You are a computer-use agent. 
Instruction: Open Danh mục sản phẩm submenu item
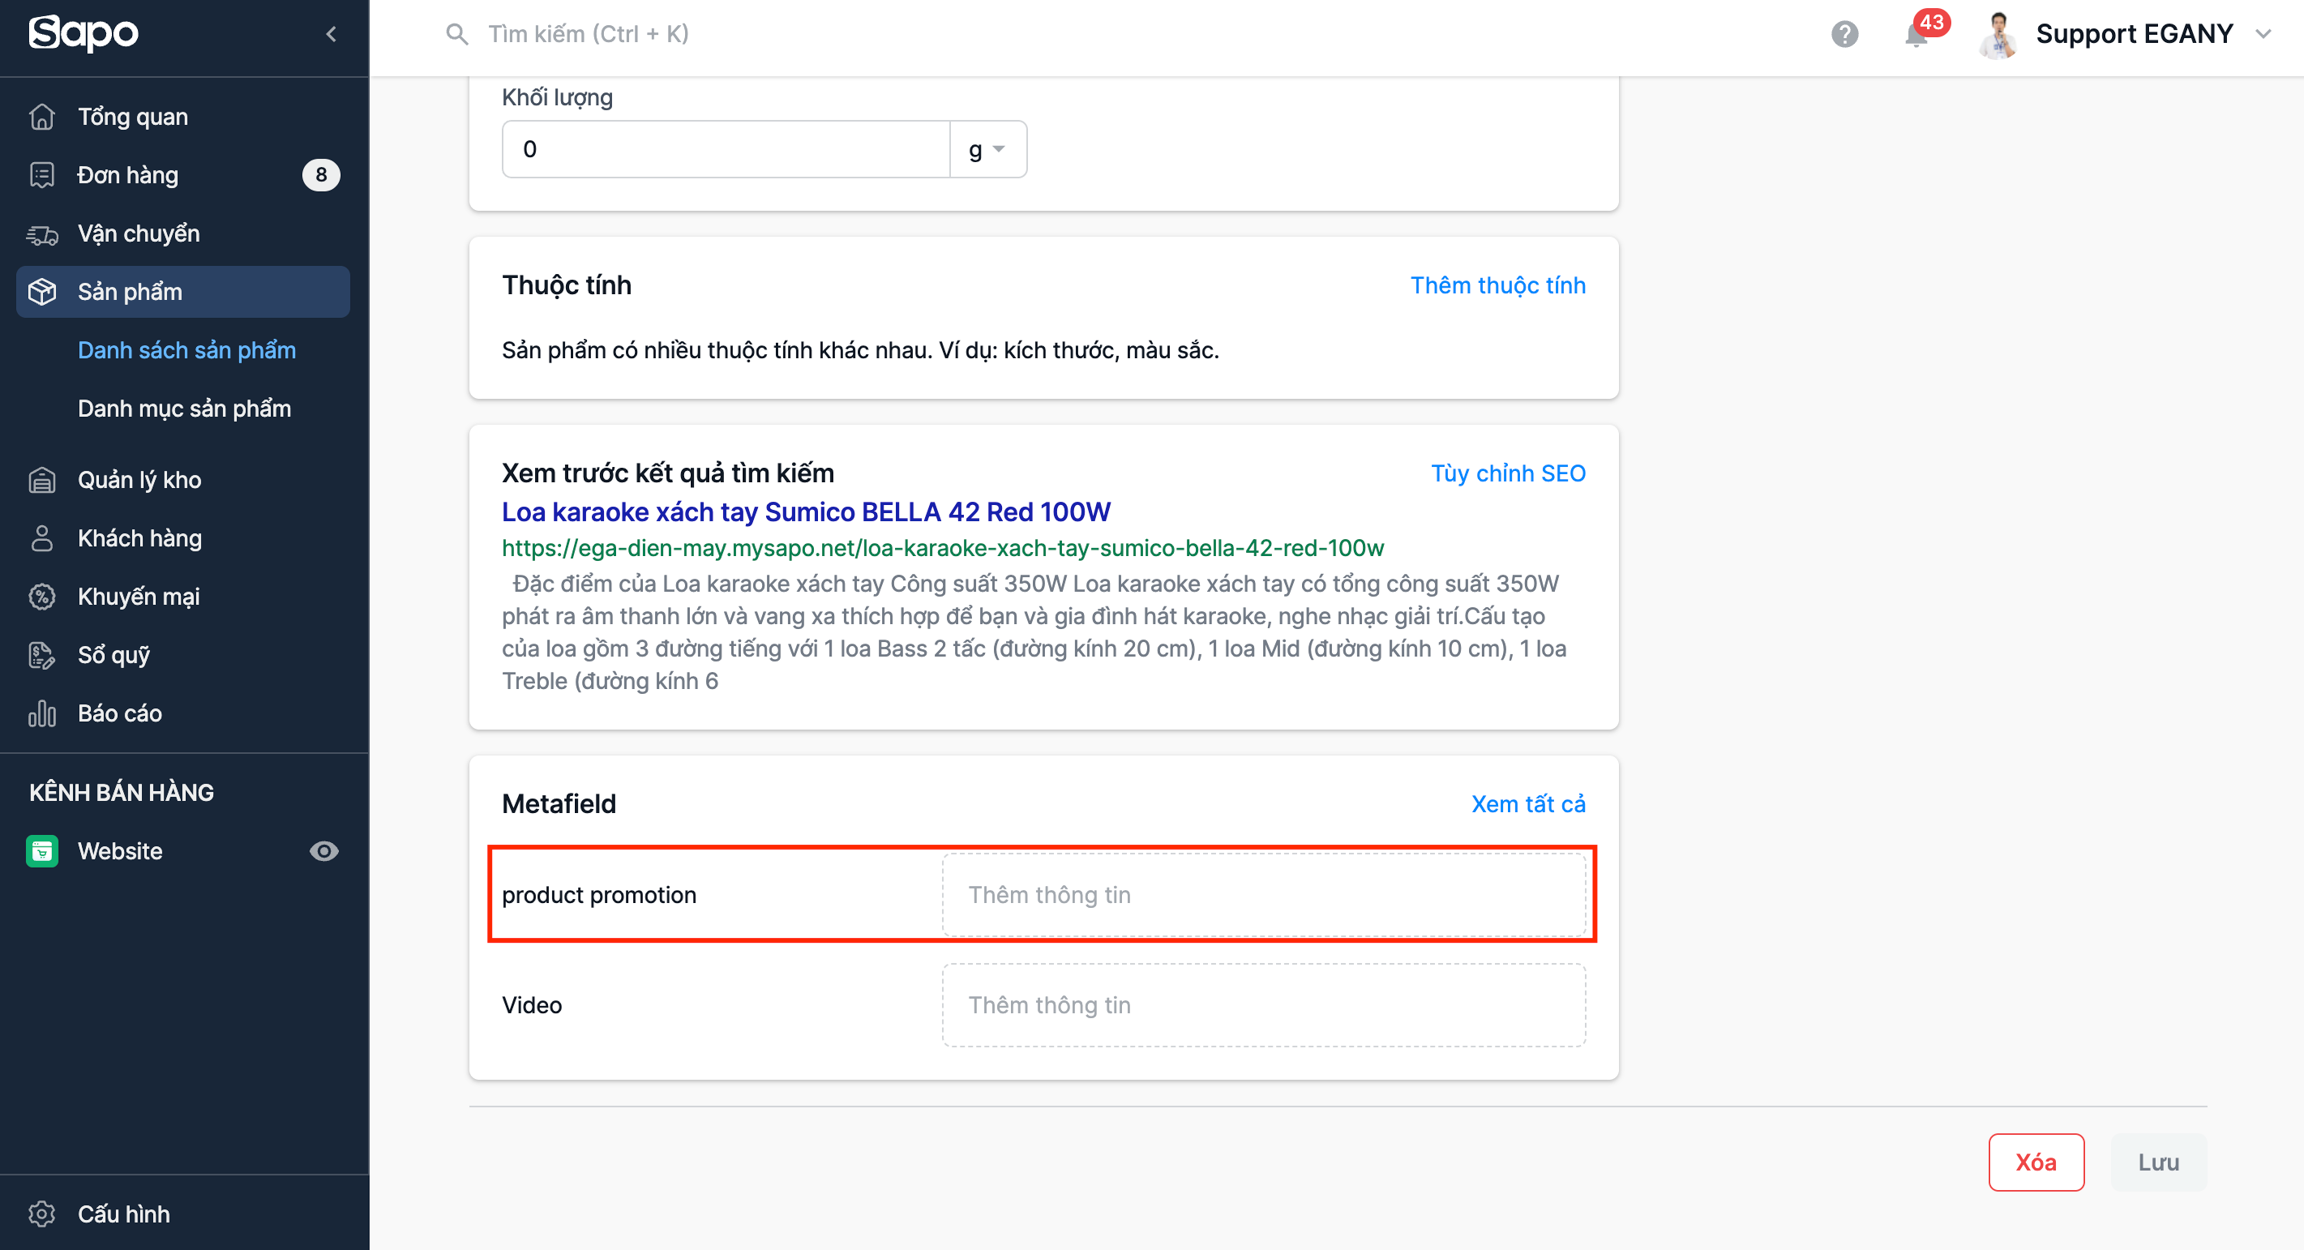click(x=184, y=409)
